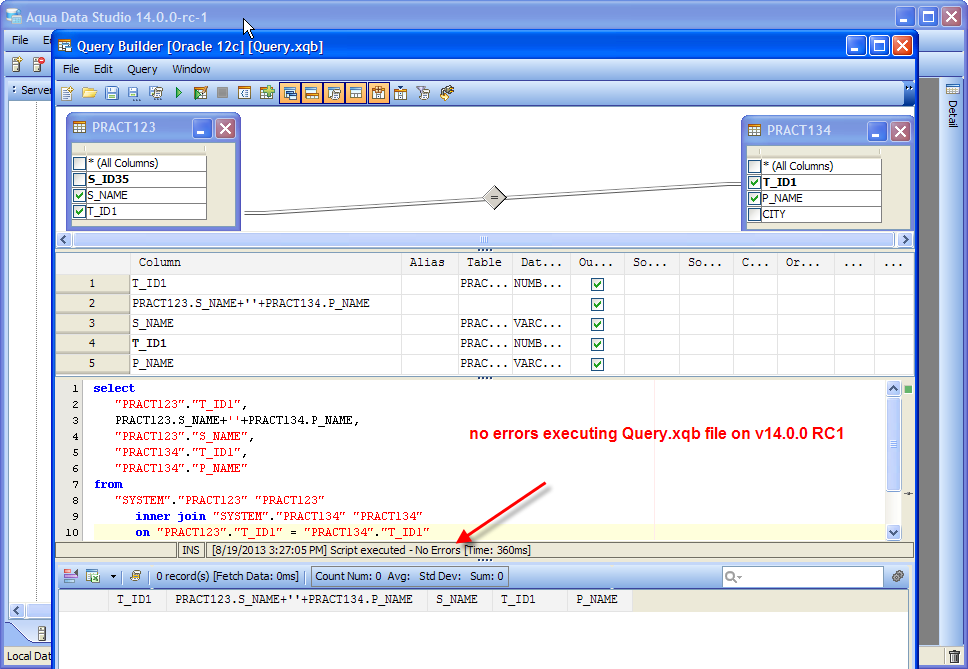The height and width of the screenshot is (669, 968).
Task: Click the diagram horizontal scrollbar thumb
Action: pyautogui.click(x=484, y=239)
